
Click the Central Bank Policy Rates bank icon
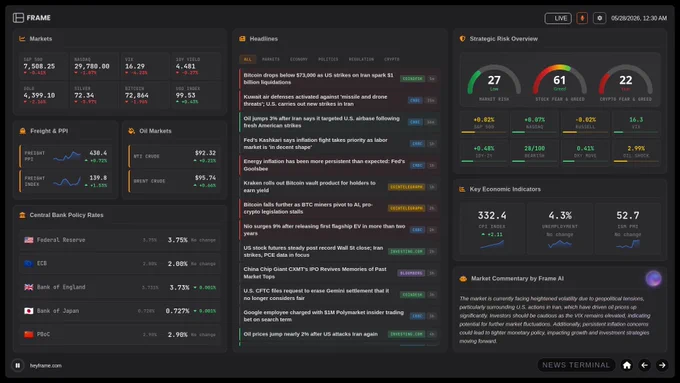(x=22, y=215)
